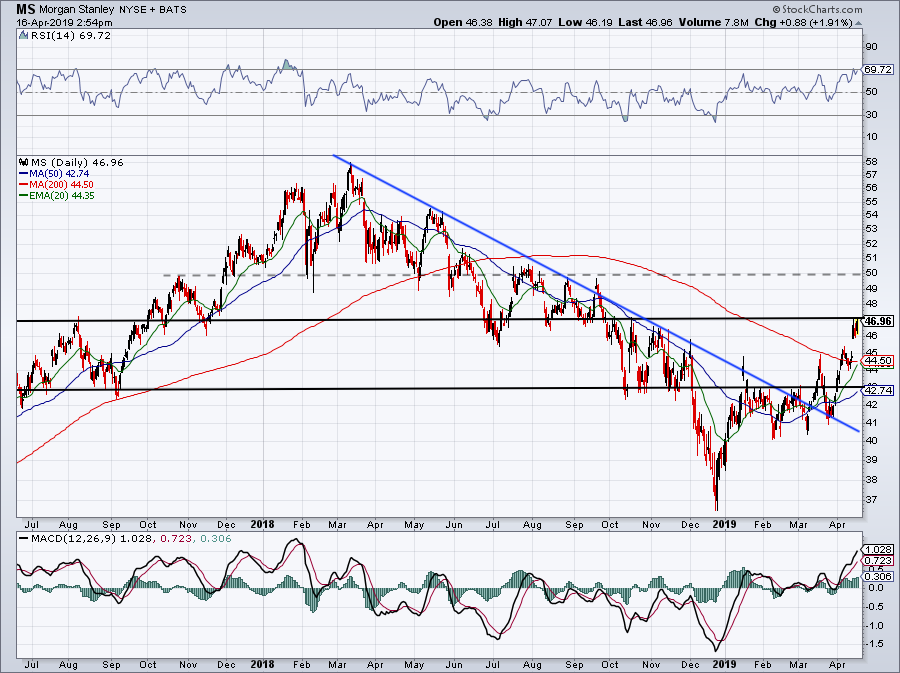Click the High 47.07 quote value
900x673 pixels.
point(525,22)
